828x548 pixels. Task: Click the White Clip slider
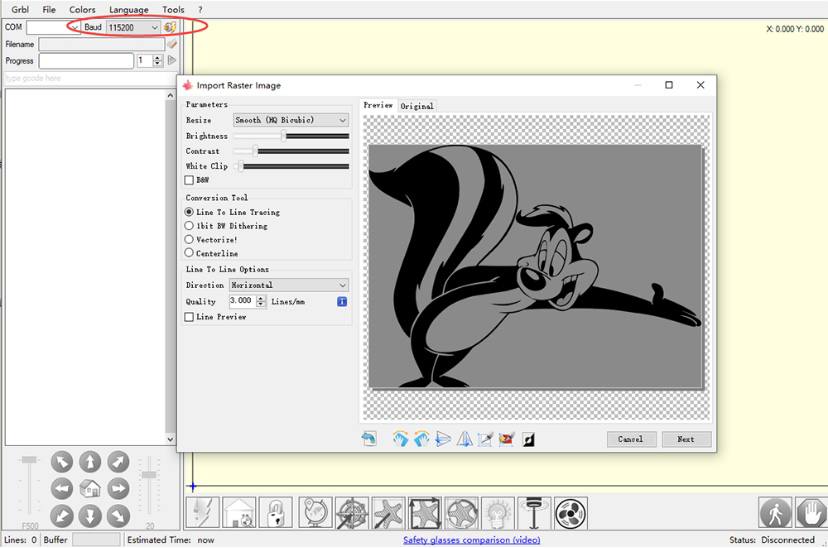[x=291, y=166]
